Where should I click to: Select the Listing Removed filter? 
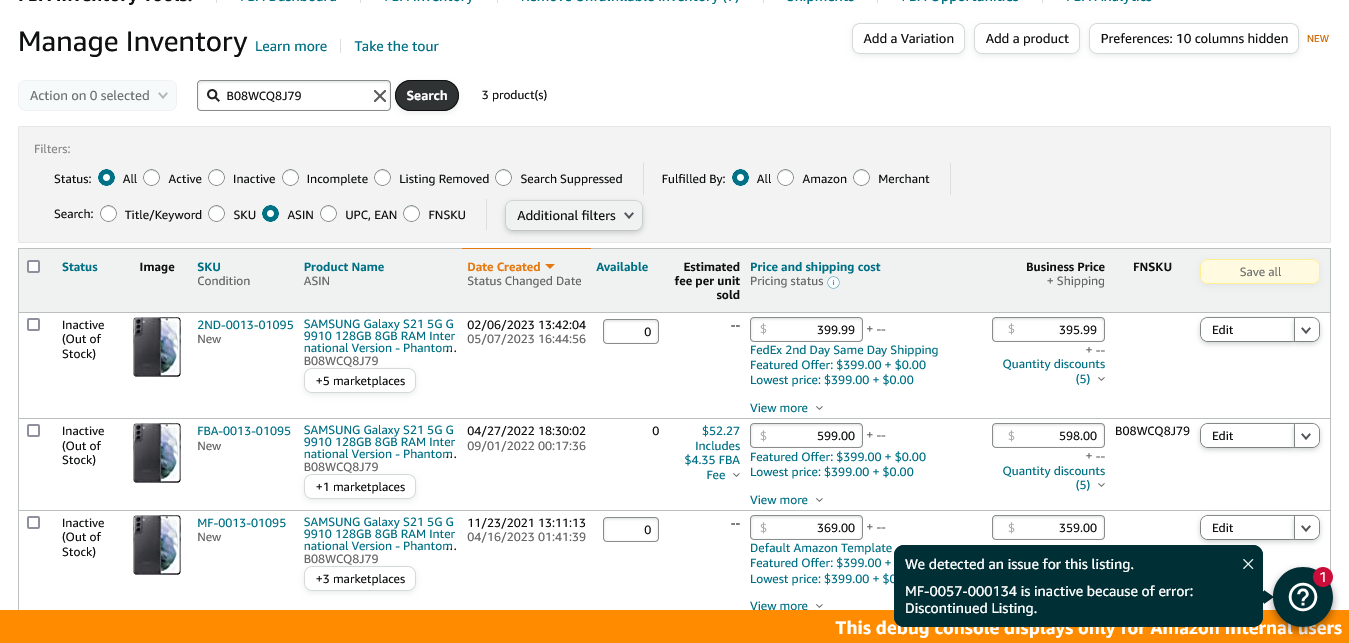pos(383,178)
